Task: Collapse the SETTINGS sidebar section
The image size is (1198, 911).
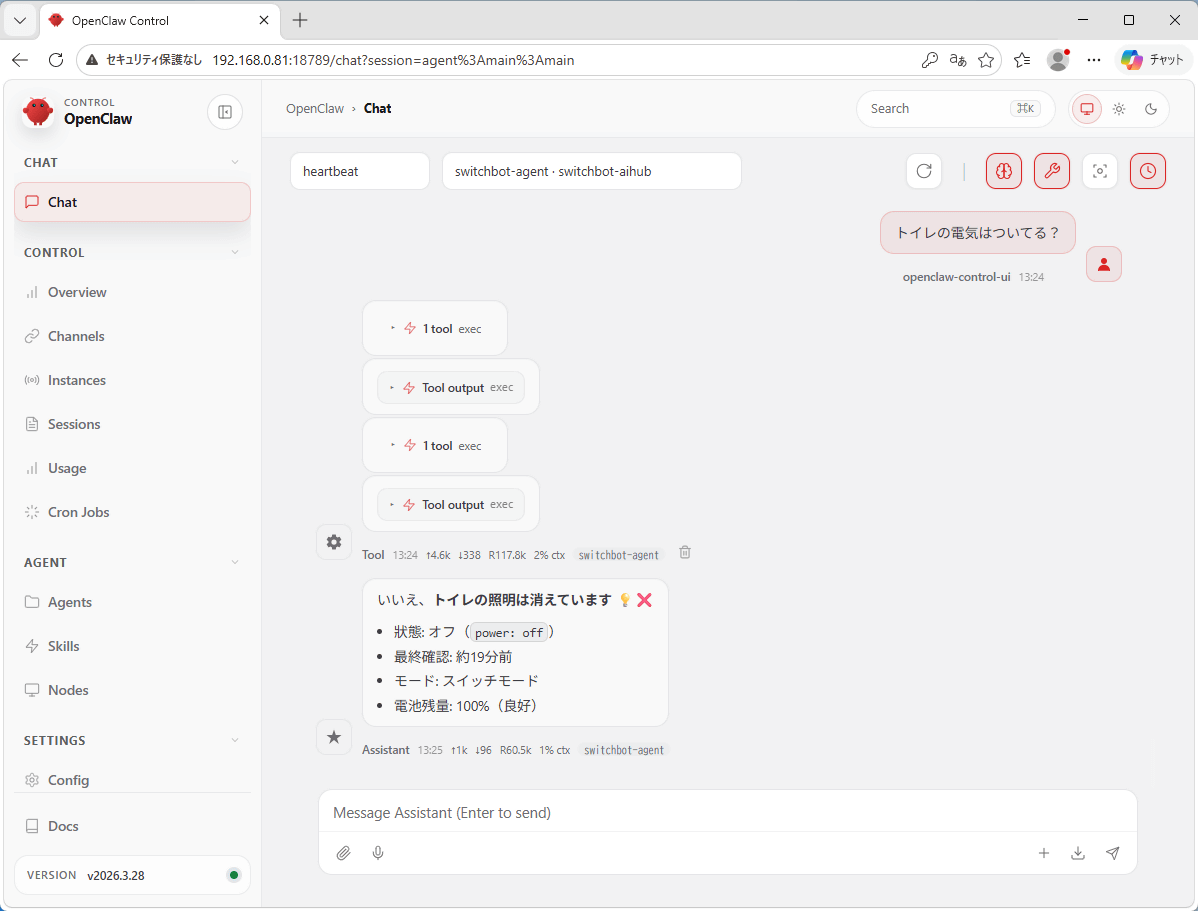Action: 132,741
